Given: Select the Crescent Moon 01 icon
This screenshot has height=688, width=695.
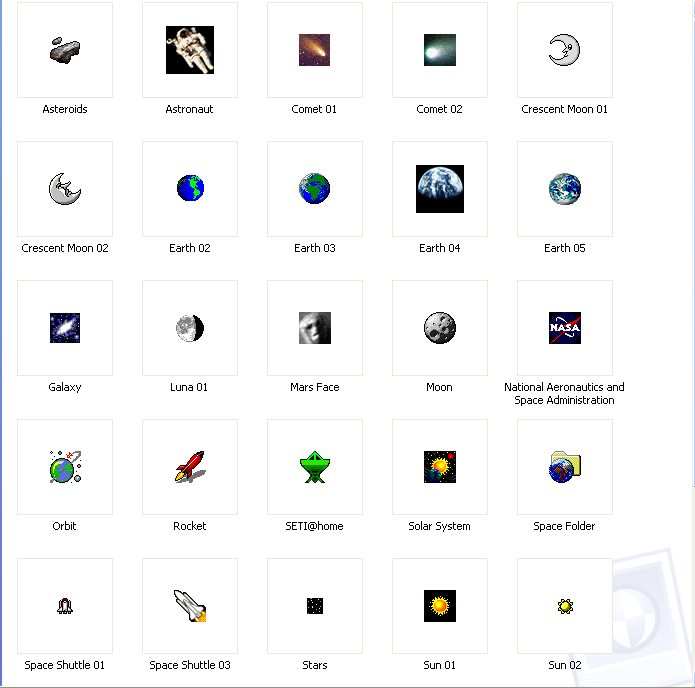Looking at the screenshot, I should pyautogui.click(x=565, y=50).
